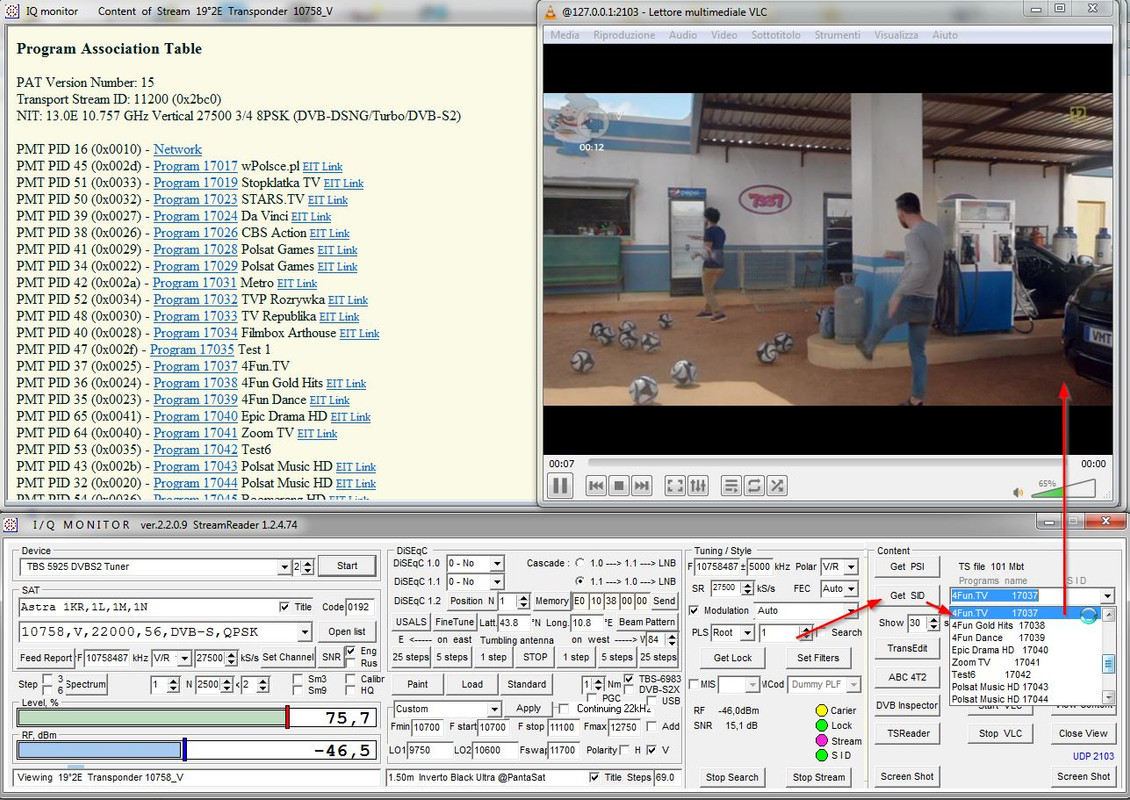
Task: Open the Network link in PAT
Action: [177, 149]
